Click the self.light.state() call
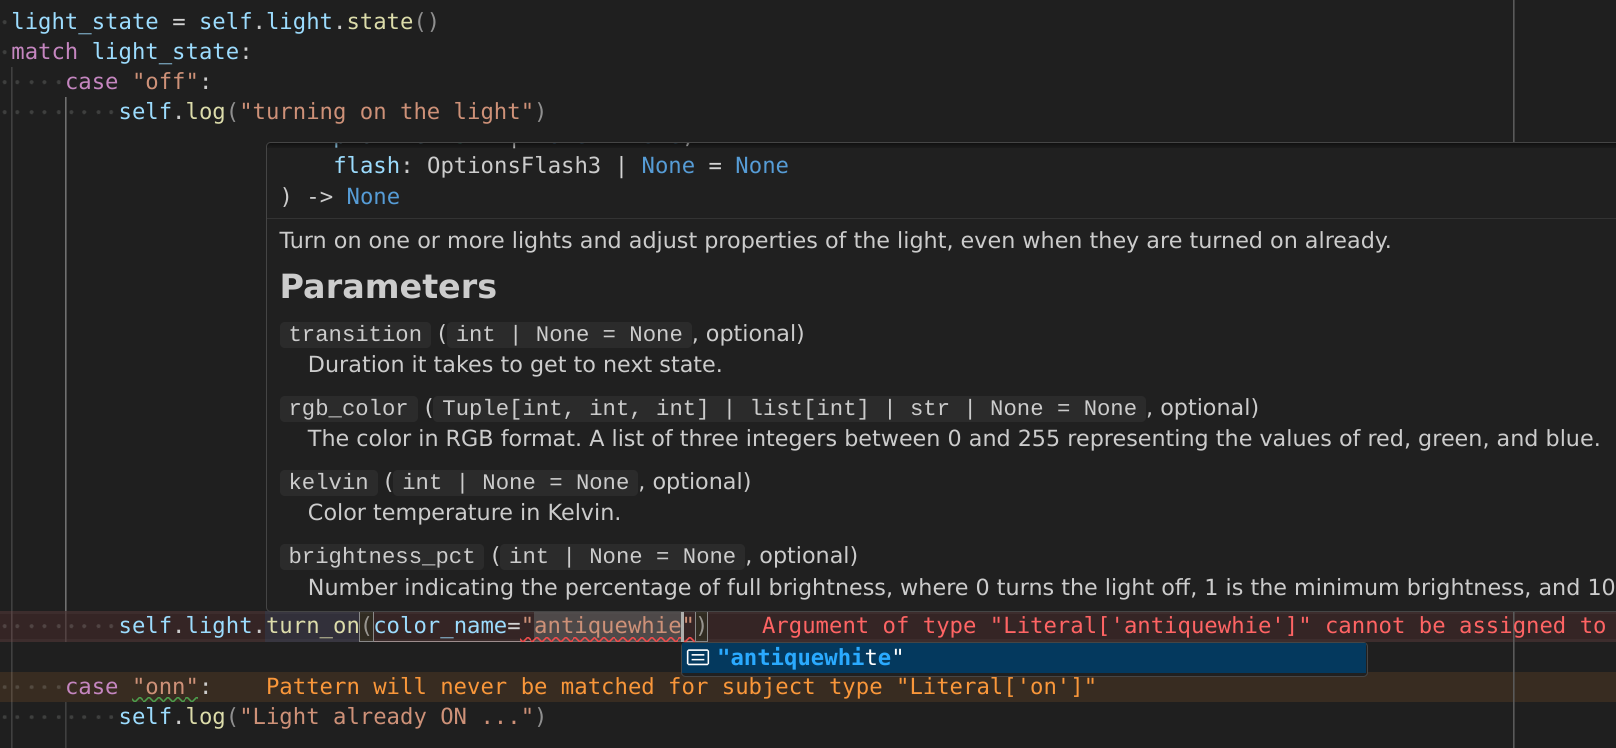 click(319, 22)
